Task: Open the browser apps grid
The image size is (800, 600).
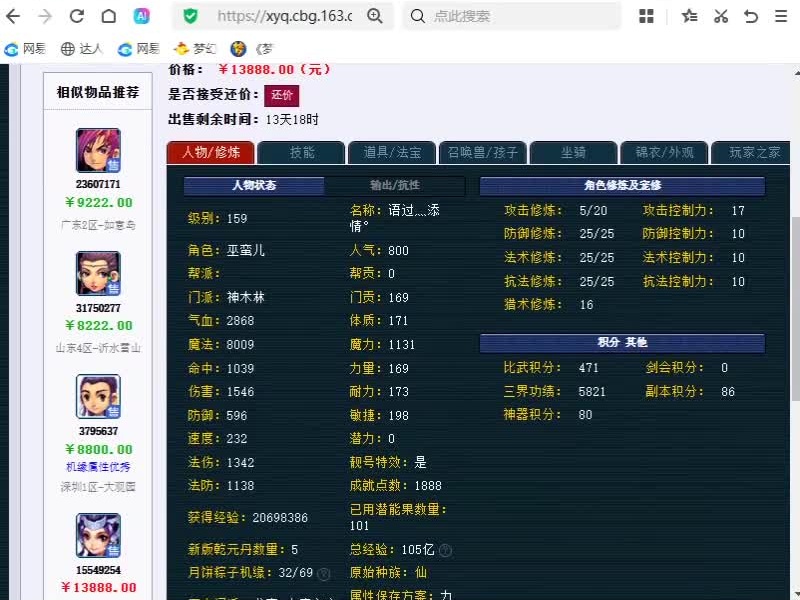Action: 646,16
